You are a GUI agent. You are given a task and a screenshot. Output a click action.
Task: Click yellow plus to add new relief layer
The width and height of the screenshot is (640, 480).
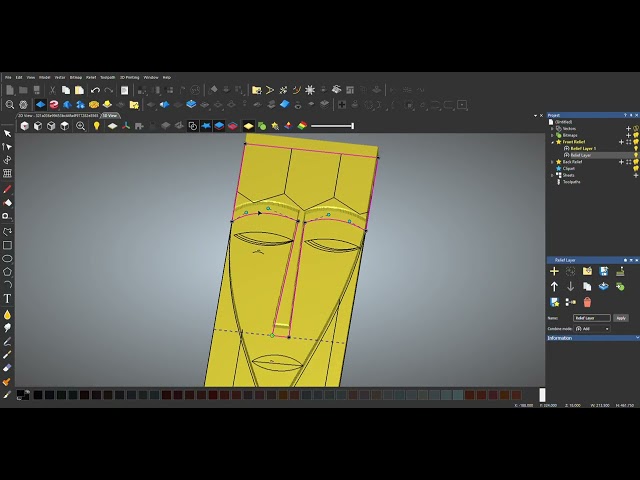click(x=554, y=271)
